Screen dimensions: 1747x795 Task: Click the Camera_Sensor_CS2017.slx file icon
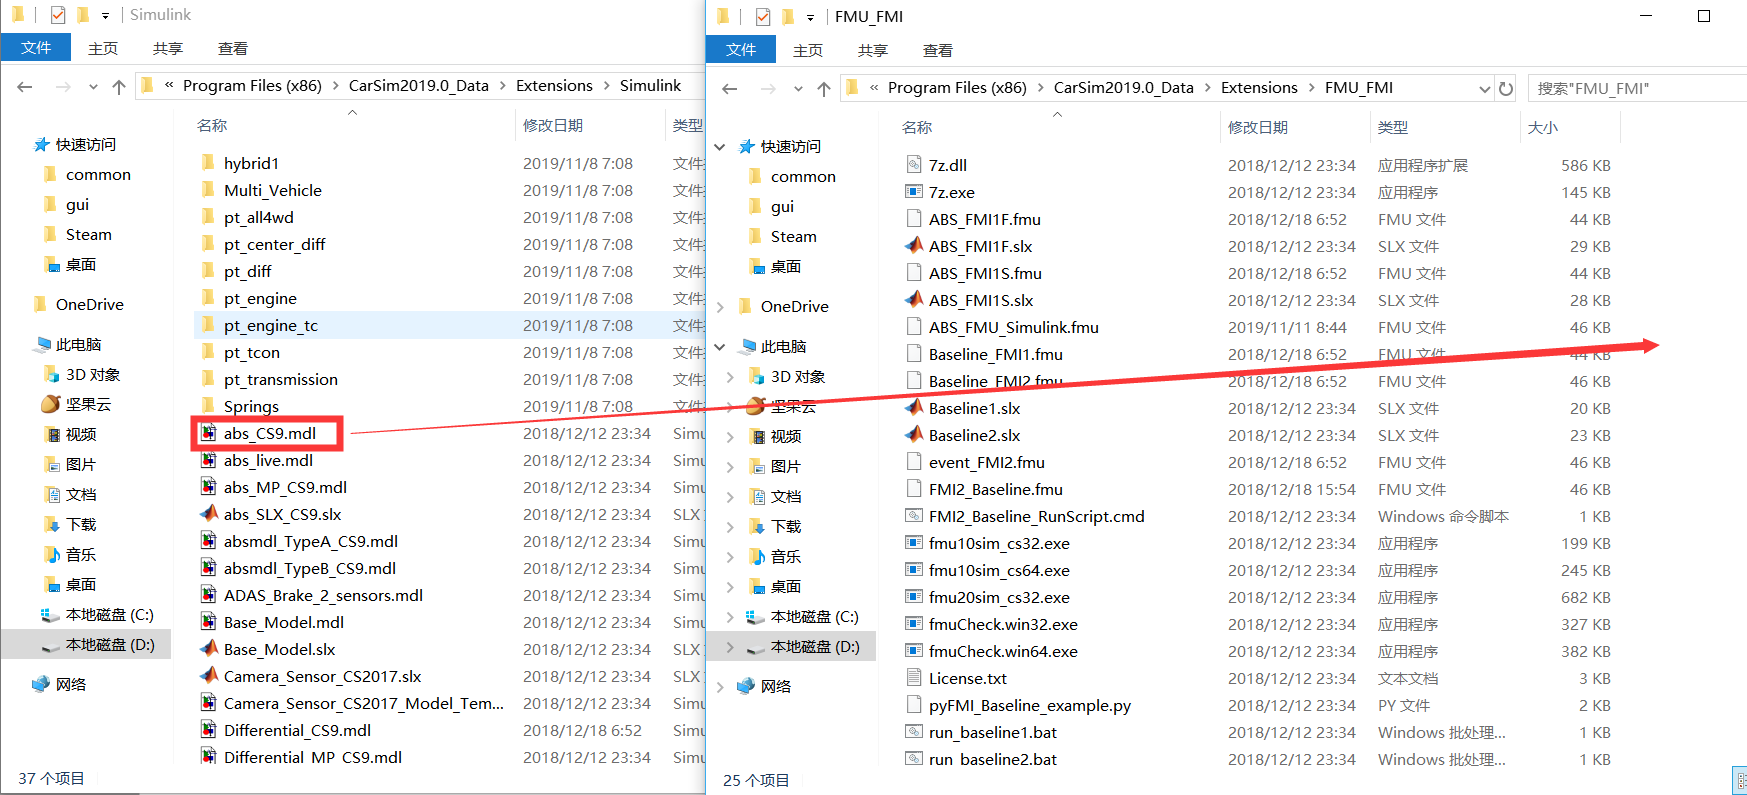pyautogui.click(x=209, y=676)
